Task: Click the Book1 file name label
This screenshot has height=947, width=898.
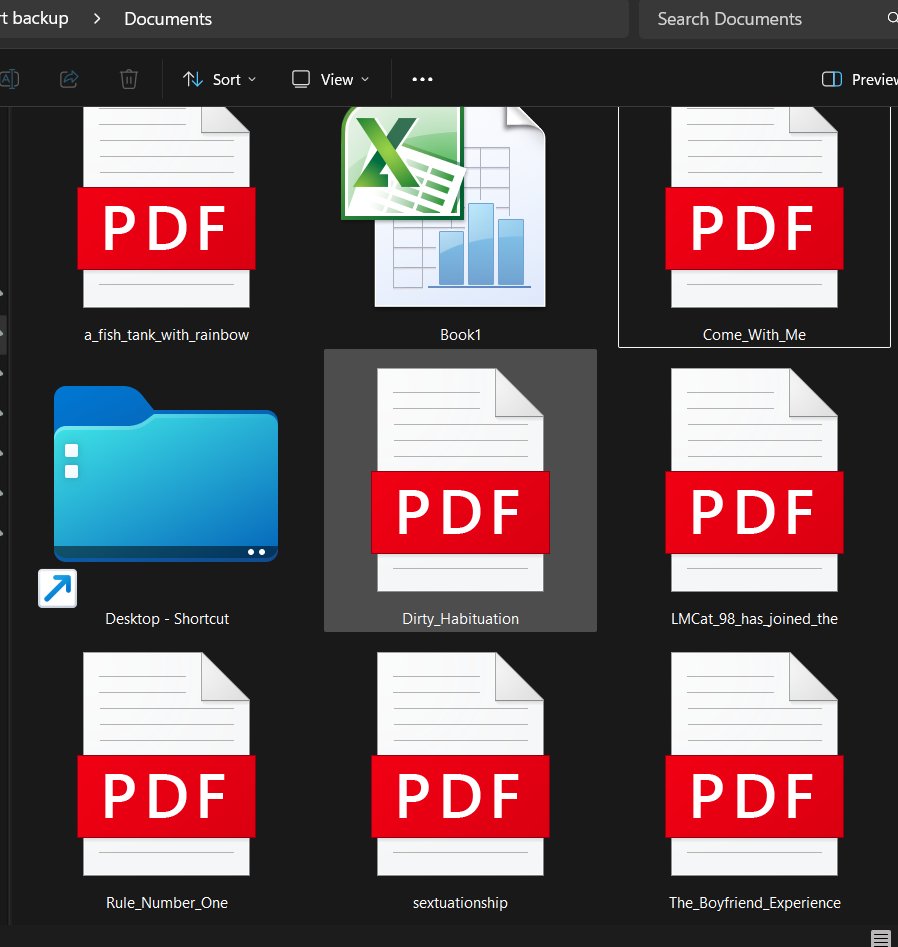Action: click(x=460, y=335)
